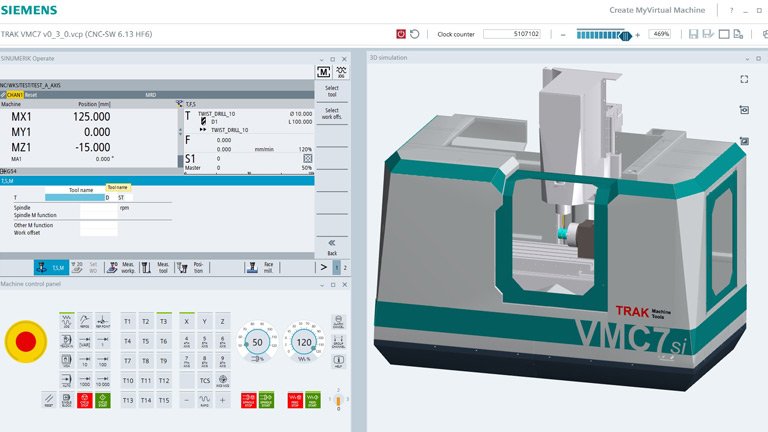The height and width of the screenshot is (432, 768).
Task: Toggle the JOG mode key on control panel
Action: pyautogui.click(x=66, y=321)
